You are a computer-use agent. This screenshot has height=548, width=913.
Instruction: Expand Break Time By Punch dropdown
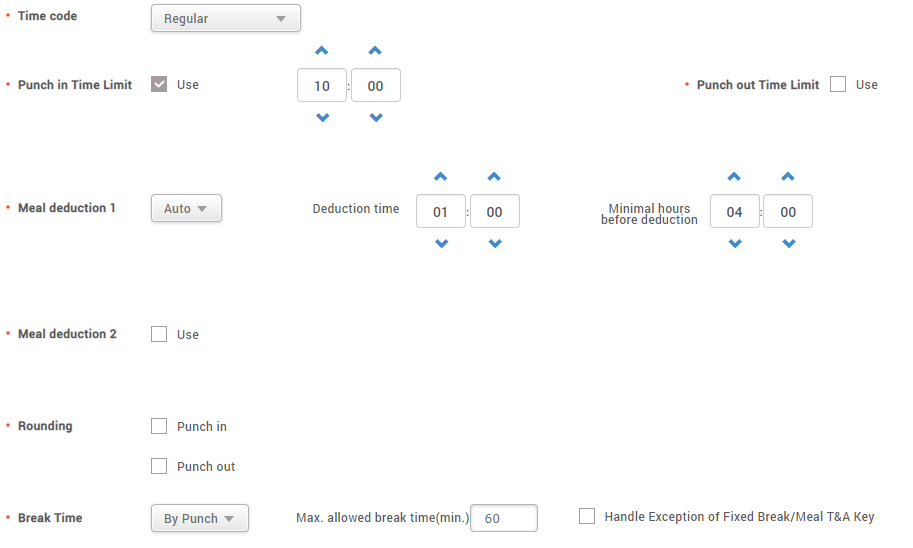coord(199,518)
